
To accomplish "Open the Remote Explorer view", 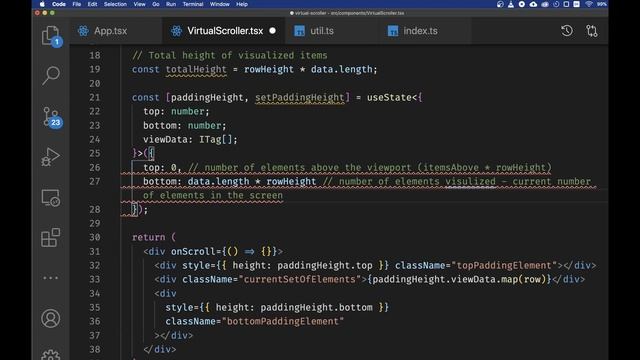I will [51, 198].
